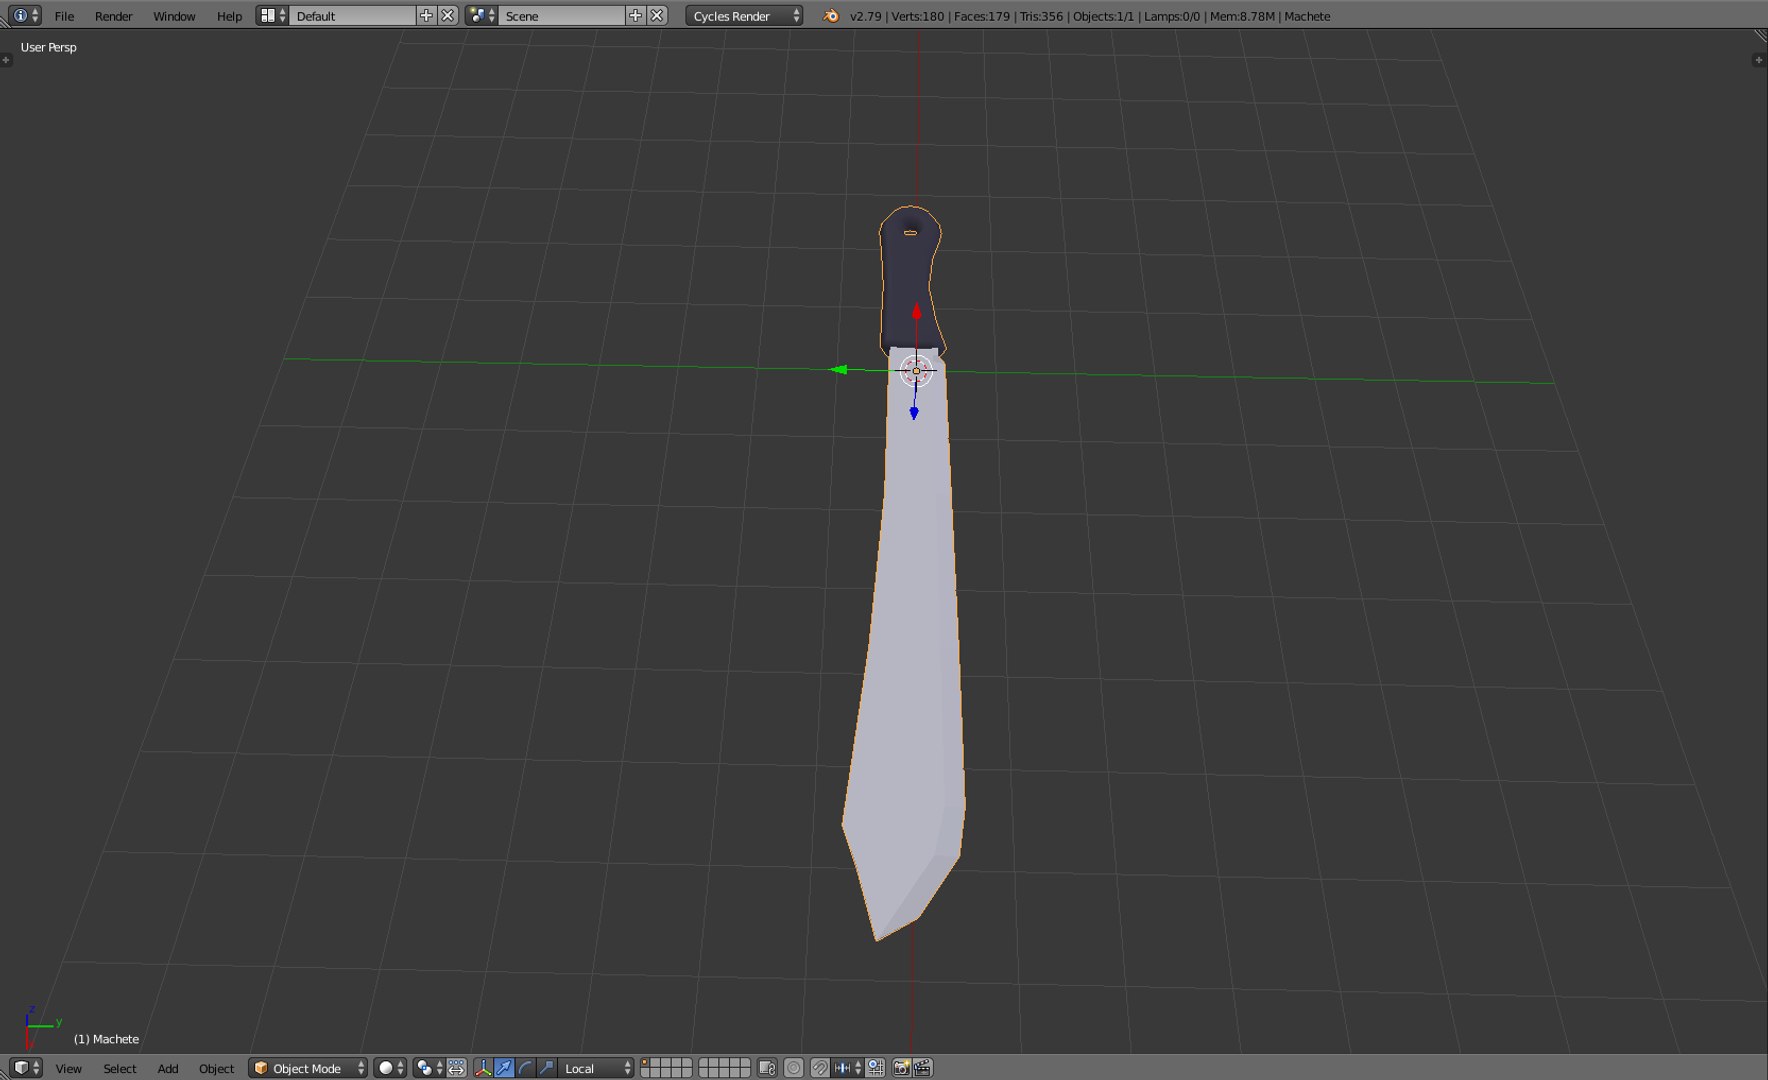Open the View menu in 3D viewport

(69, 1068)
